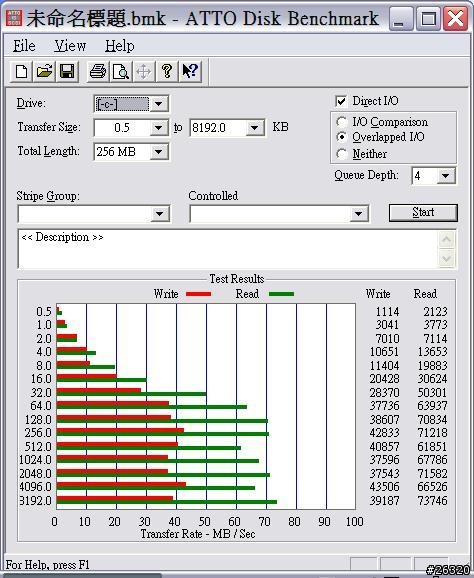
Task: Click the red Write legend swatch
Action: (198, 294)
